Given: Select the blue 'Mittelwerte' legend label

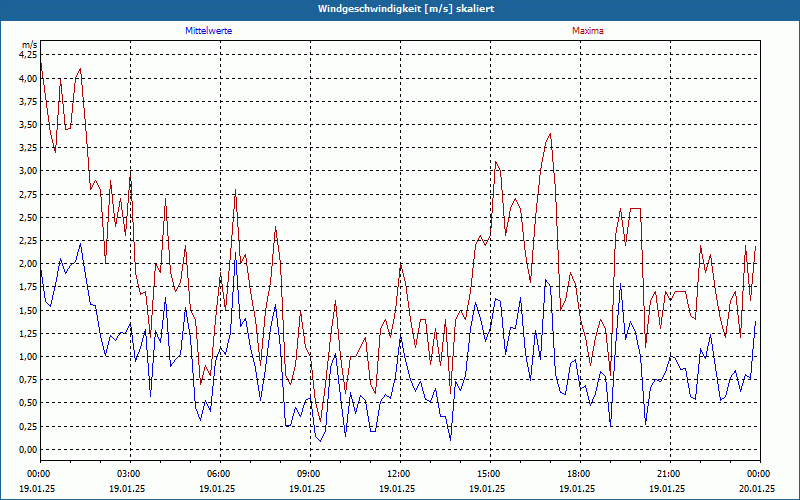Looking at the screenshot, I should (x=209, y=31).
